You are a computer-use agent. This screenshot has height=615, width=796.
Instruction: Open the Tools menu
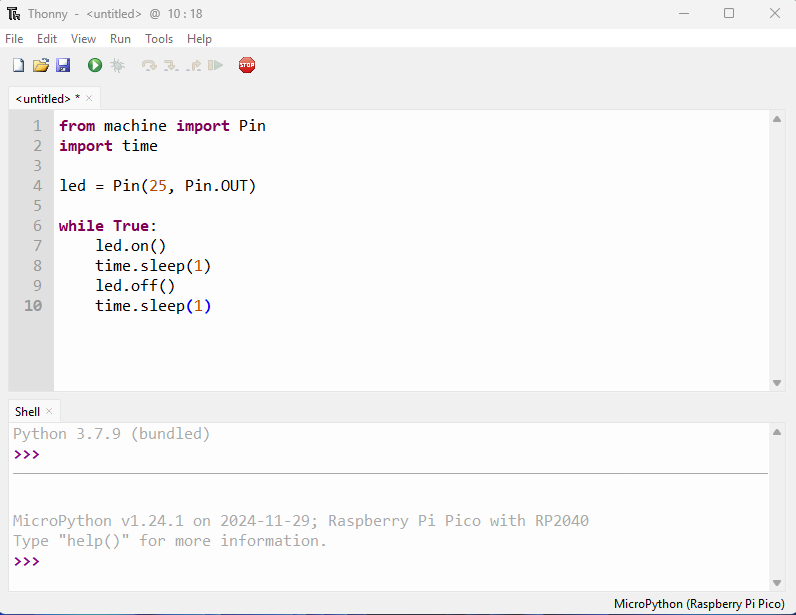tap(159, 39)
